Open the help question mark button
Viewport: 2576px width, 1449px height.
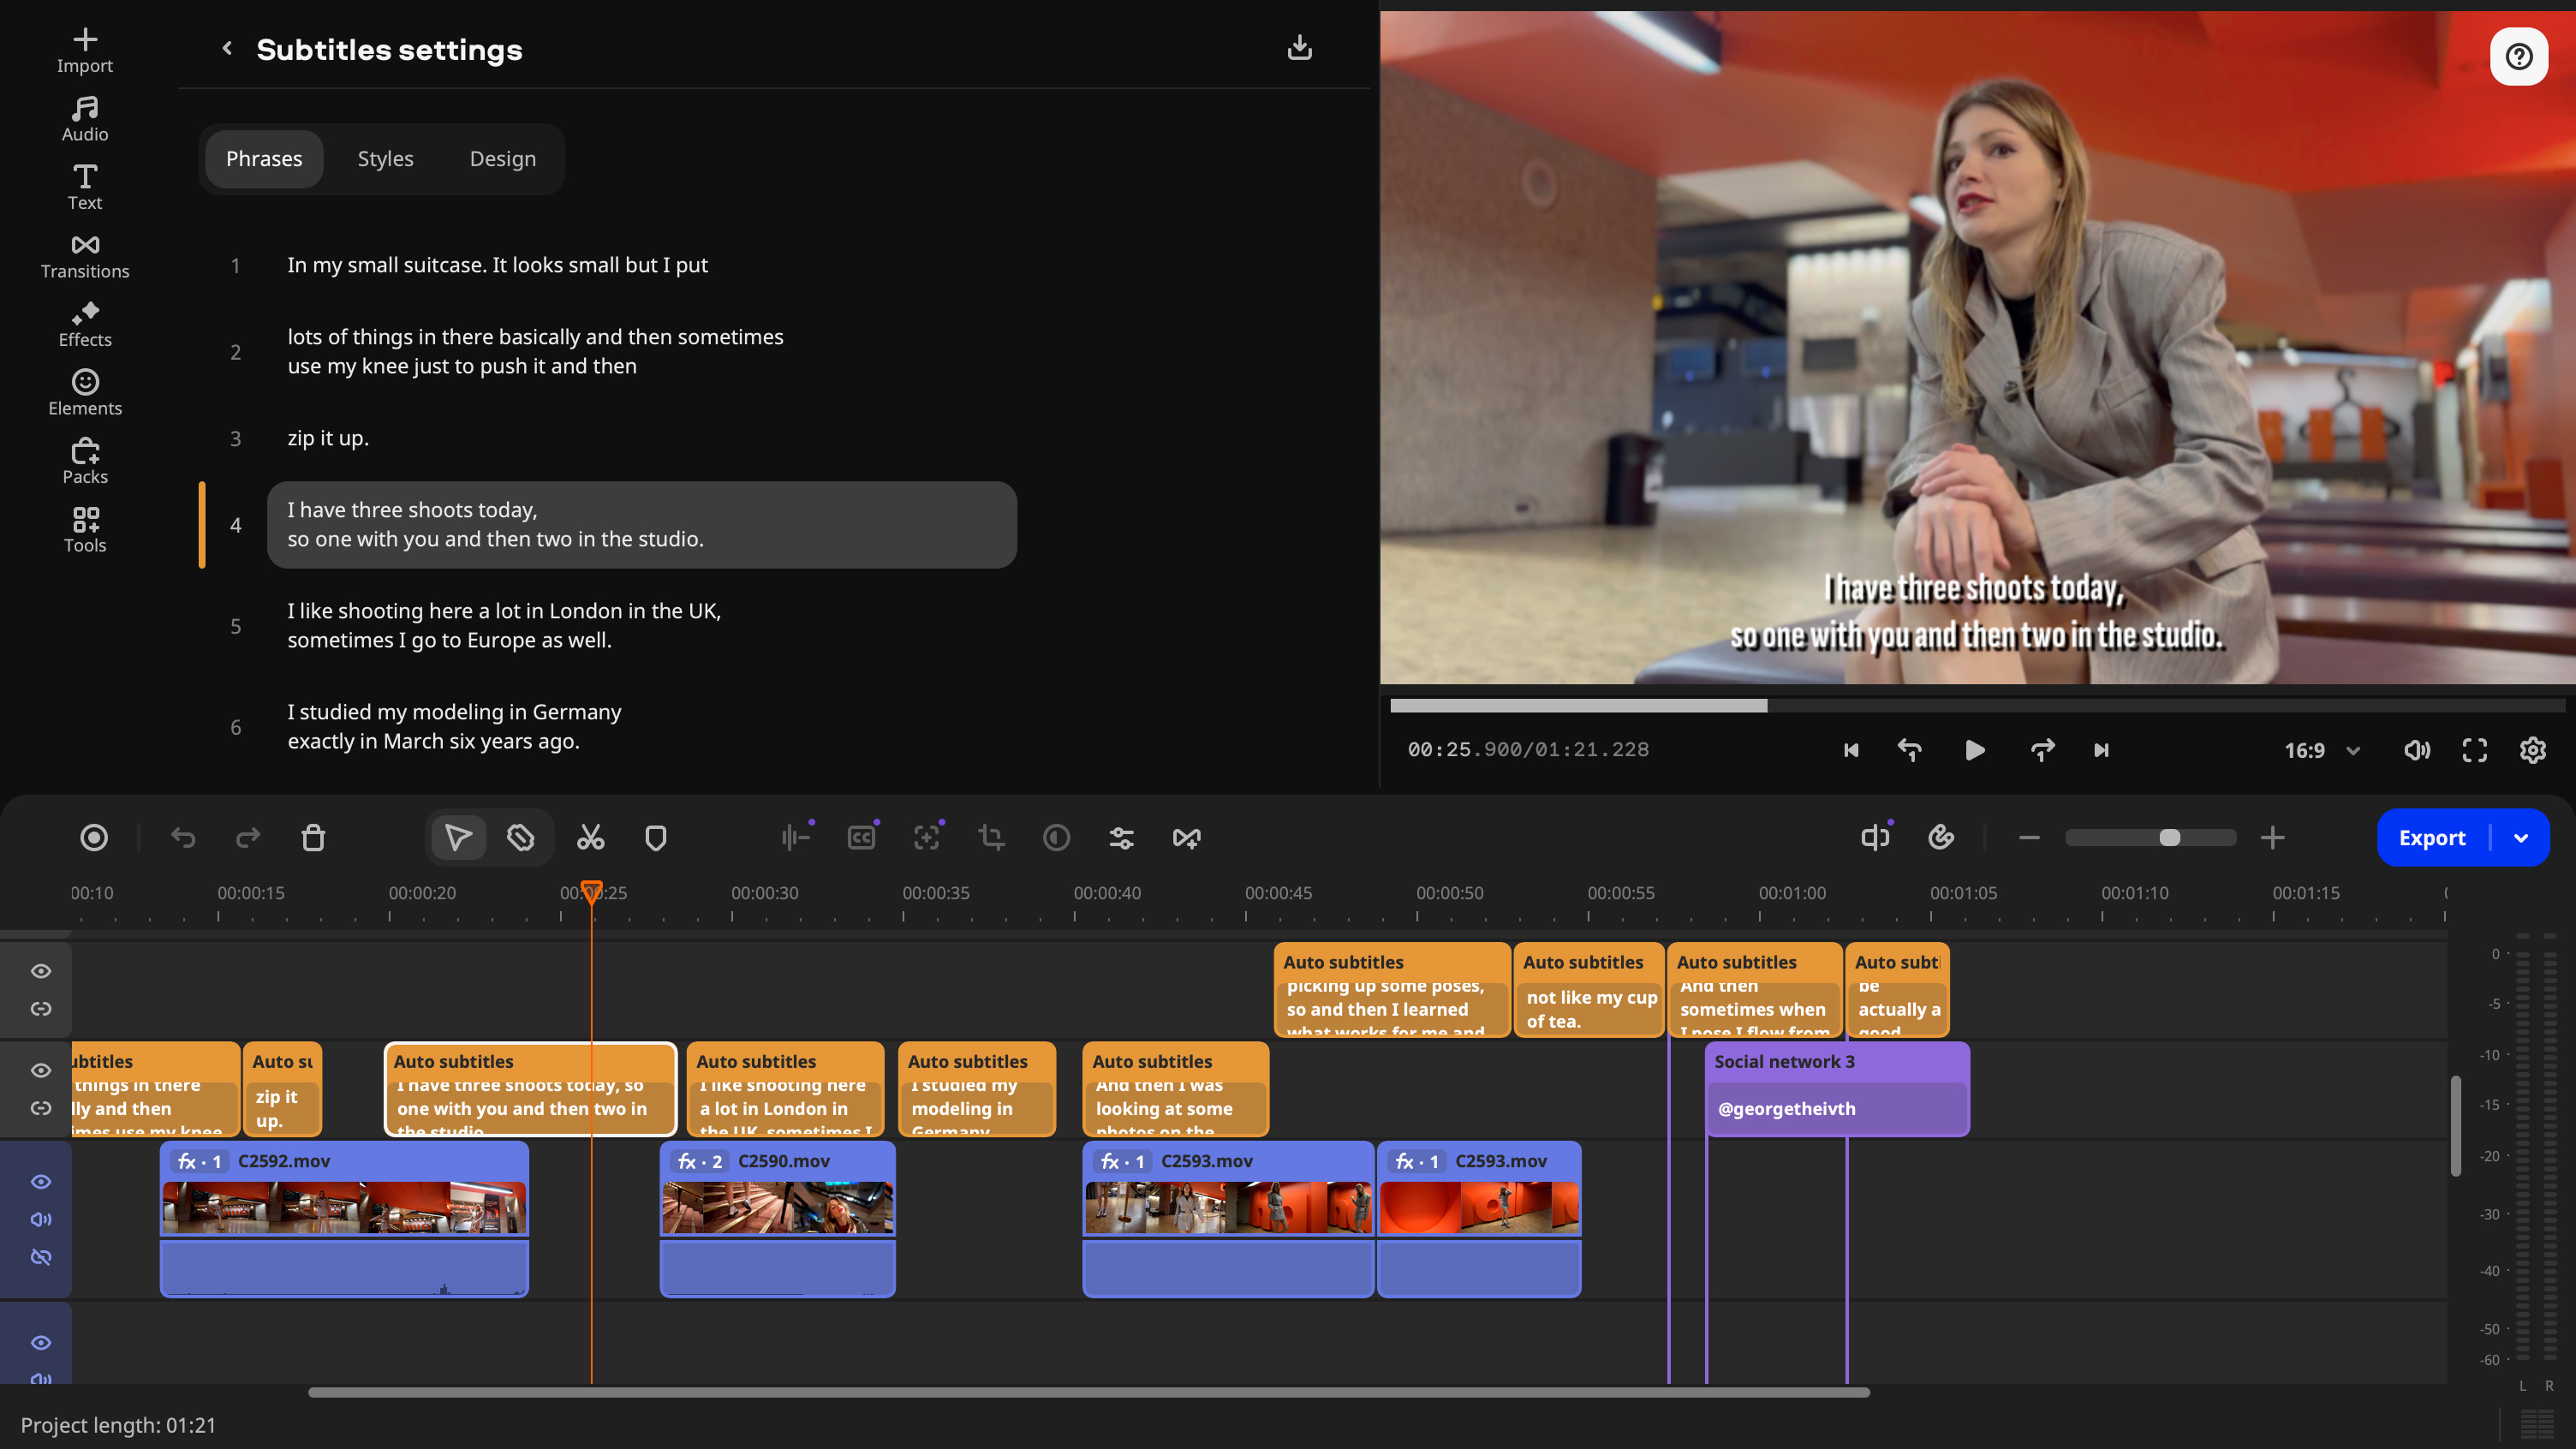pyautogui.click(x=2518, y=56)
